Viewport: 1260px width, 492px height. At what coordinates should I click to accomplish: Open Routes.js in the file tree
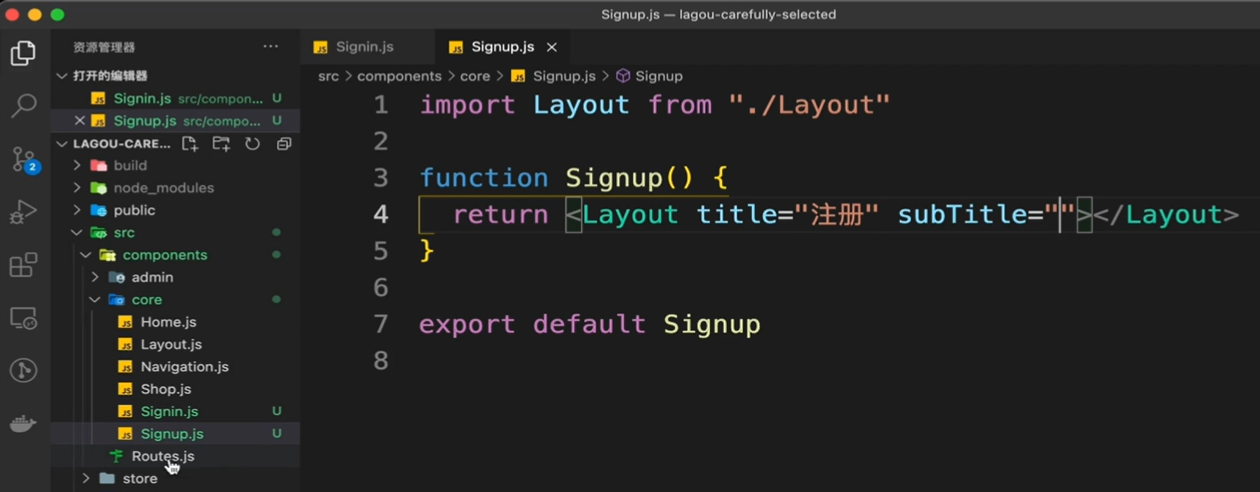click(163, 456)
